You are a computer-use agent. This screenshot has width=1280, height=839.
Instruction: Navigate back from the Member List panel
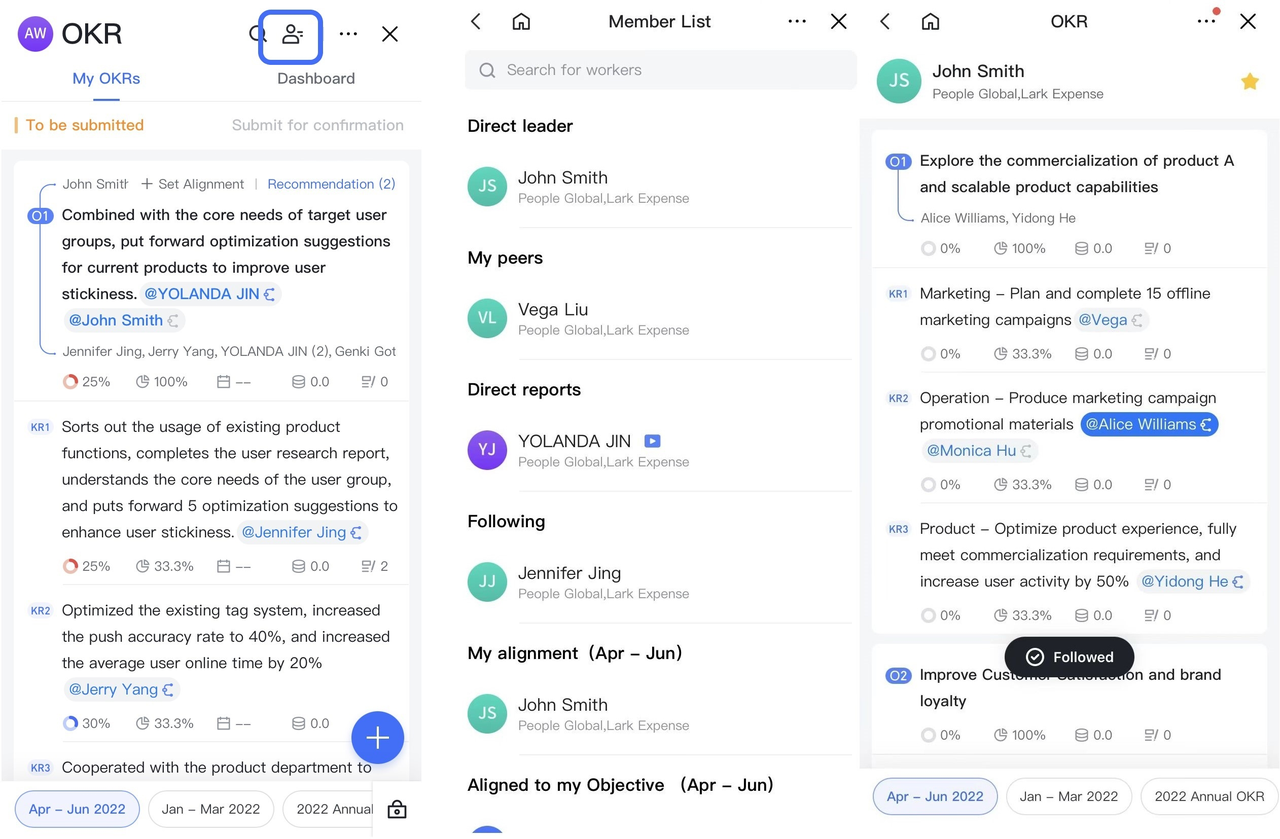pyautogui.click(x=476, y=21)
